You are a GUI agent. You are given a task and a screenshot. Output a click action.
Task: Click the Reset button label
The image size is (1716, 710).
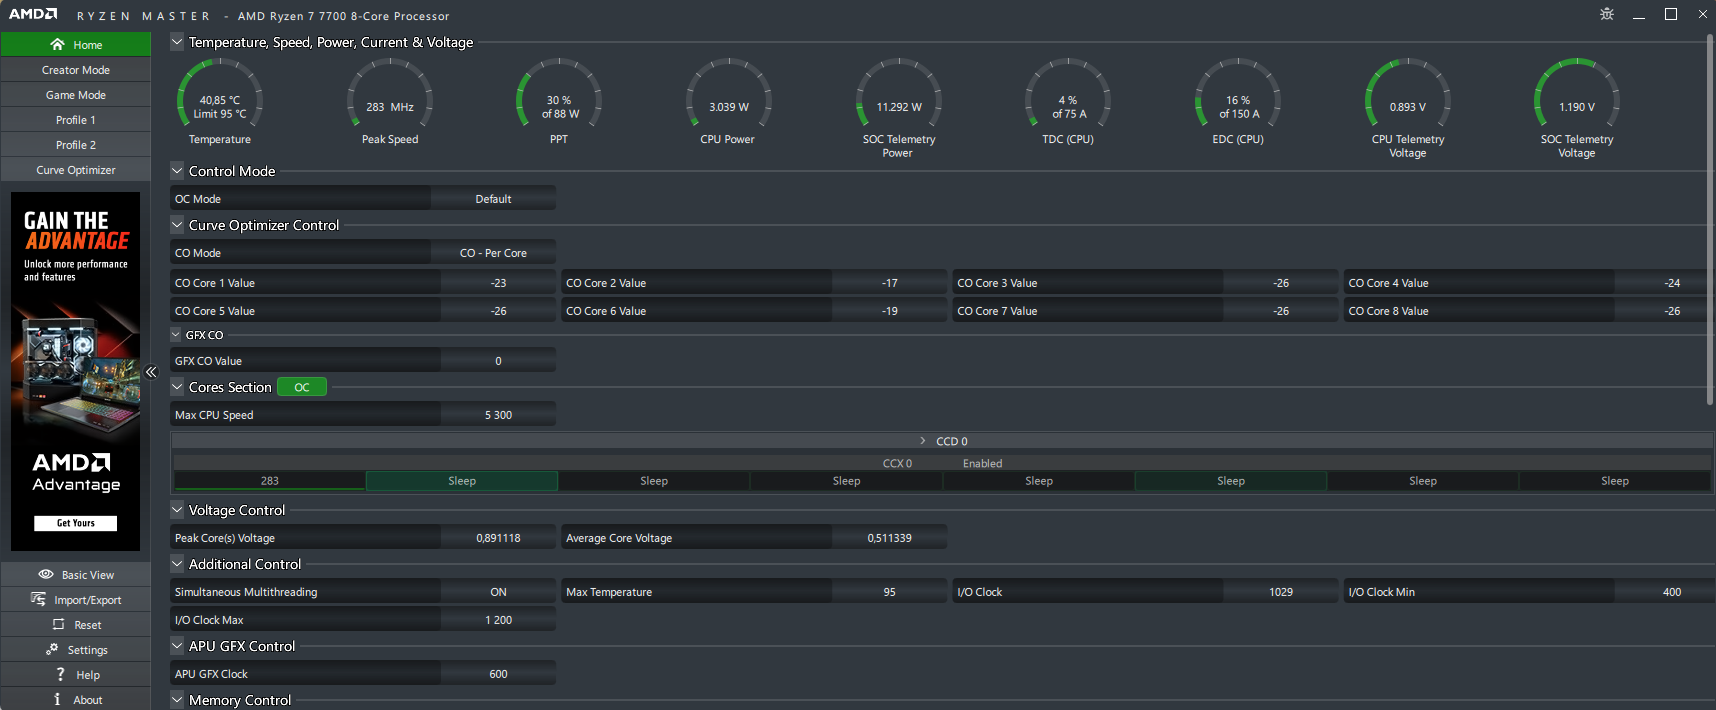click(88, 625)
